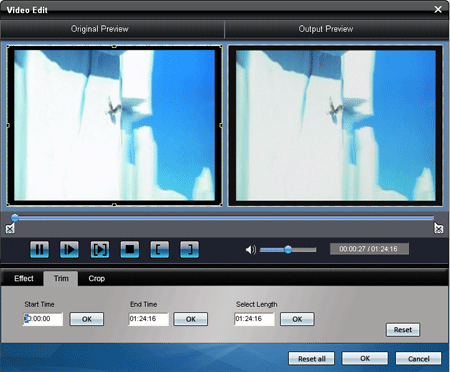
Task: Confirm Start Time with its OK button
Action: [87, 319]
